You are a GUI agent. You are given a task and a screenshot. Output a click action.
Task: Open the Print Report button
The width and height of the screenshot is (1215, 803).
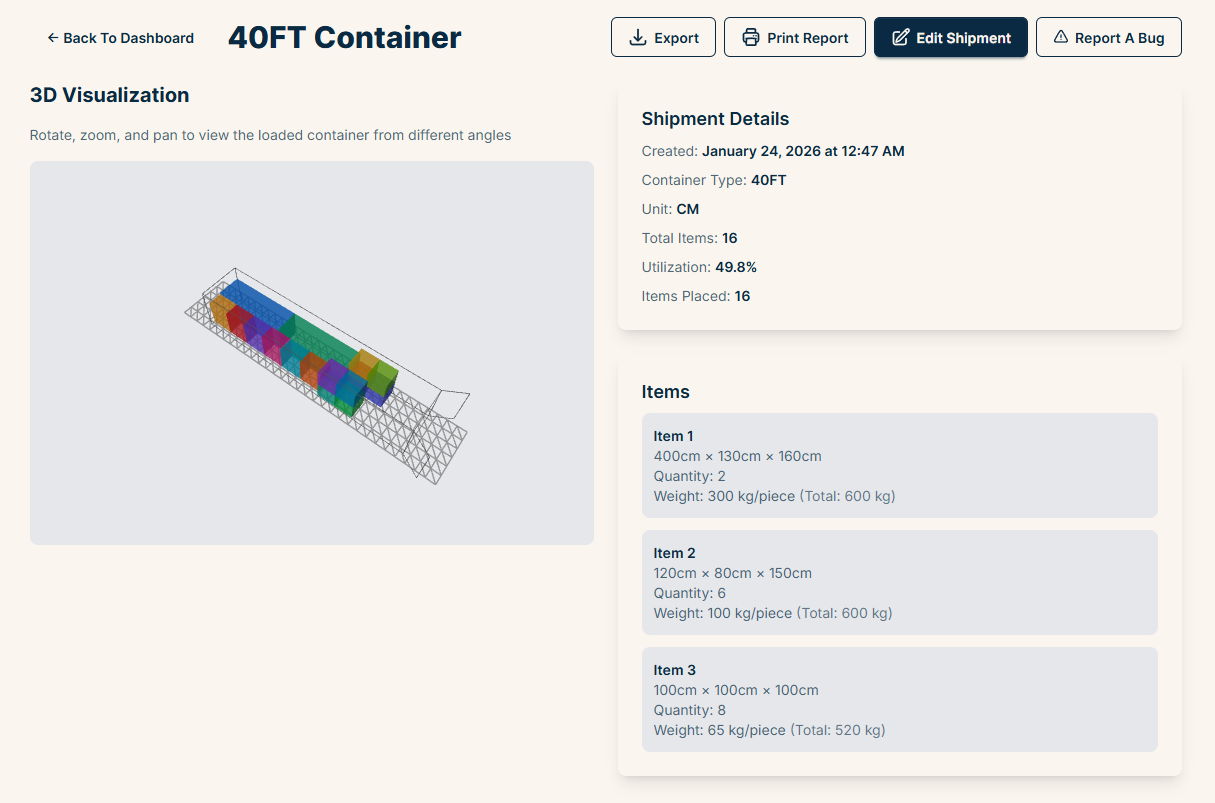pos(794,38)
